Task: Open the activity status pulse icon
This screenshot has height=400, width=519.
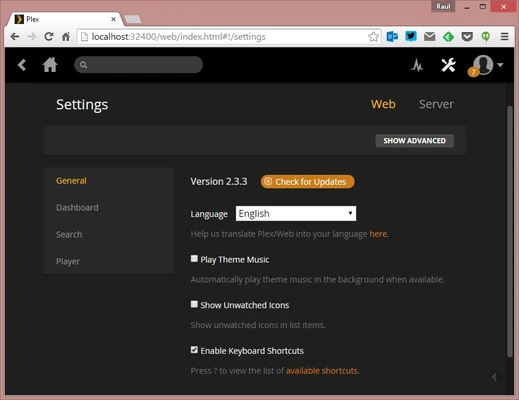Action: (417, 65)
